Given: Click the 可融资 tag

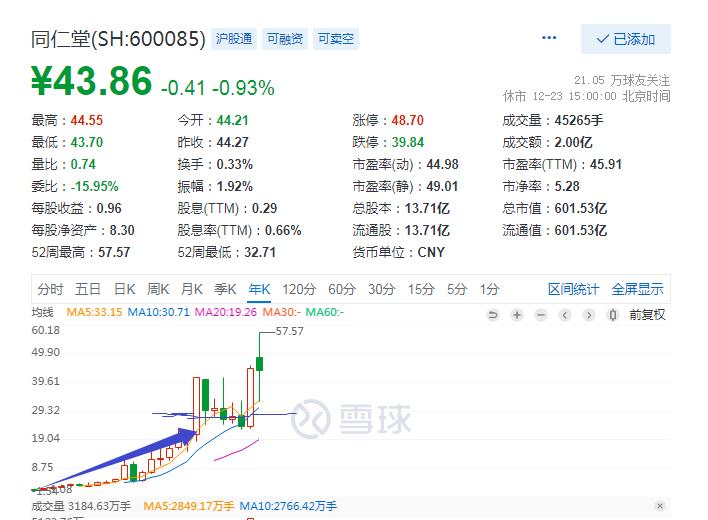Looking at the screenshot, I should [x=285, y=39].
